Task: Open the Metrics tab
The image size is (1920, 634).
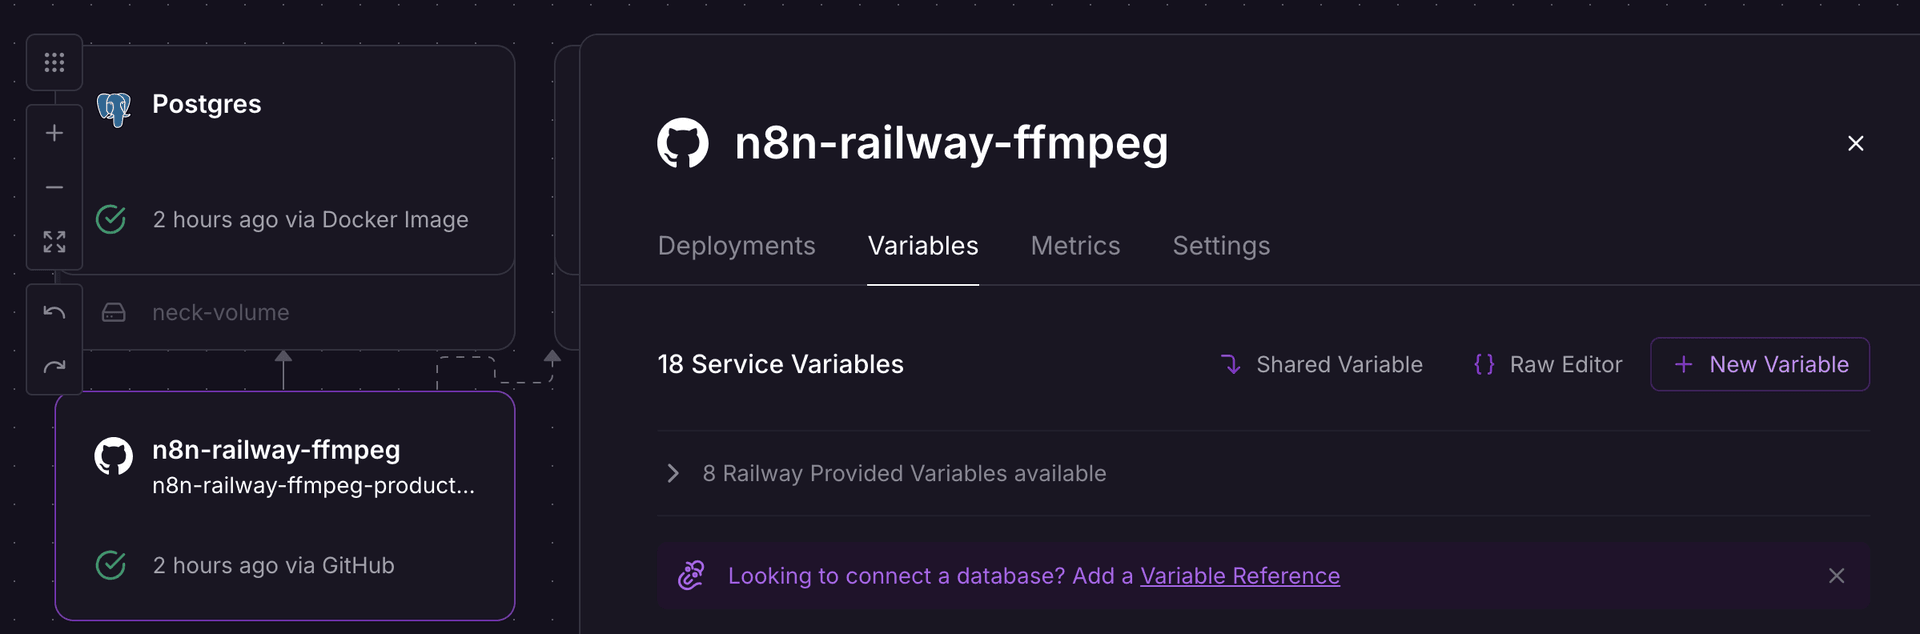Action: pos(1075,245)
